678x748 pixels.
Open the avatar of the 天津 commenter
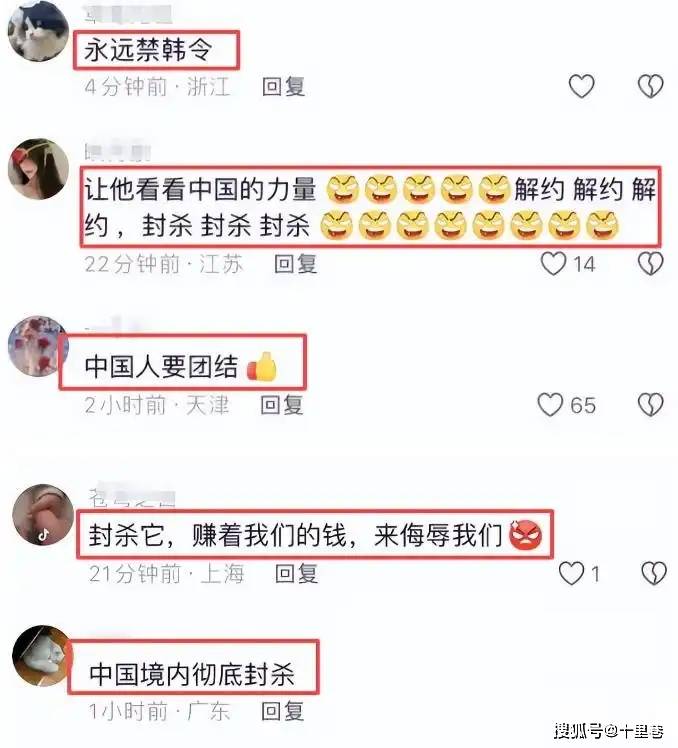click(37, 346)
